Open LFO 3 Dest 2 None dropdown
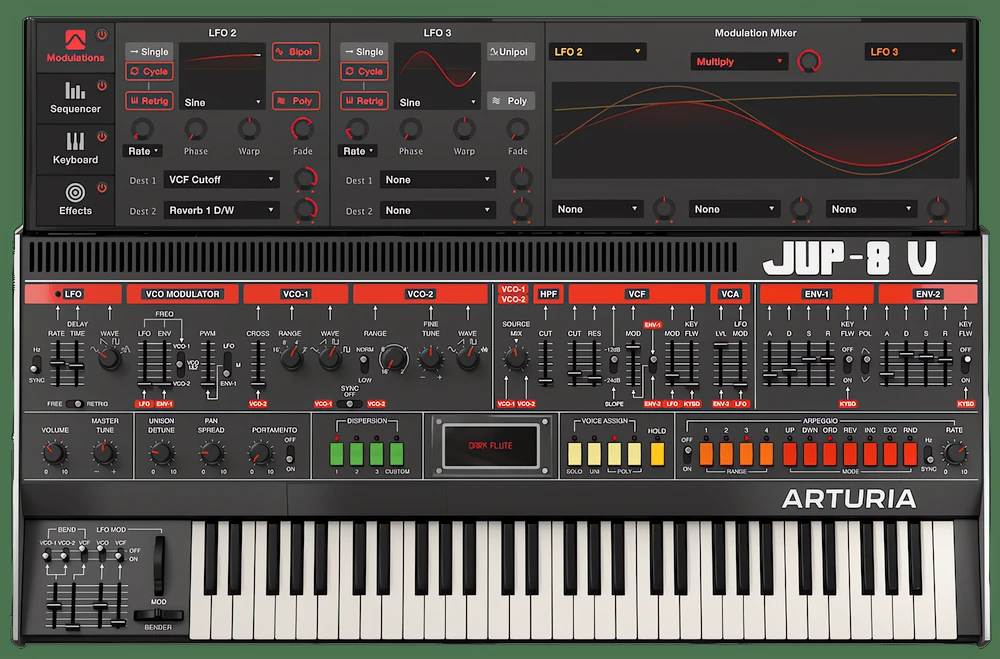Screen dimensions: 1000x659 pos(438,211)
